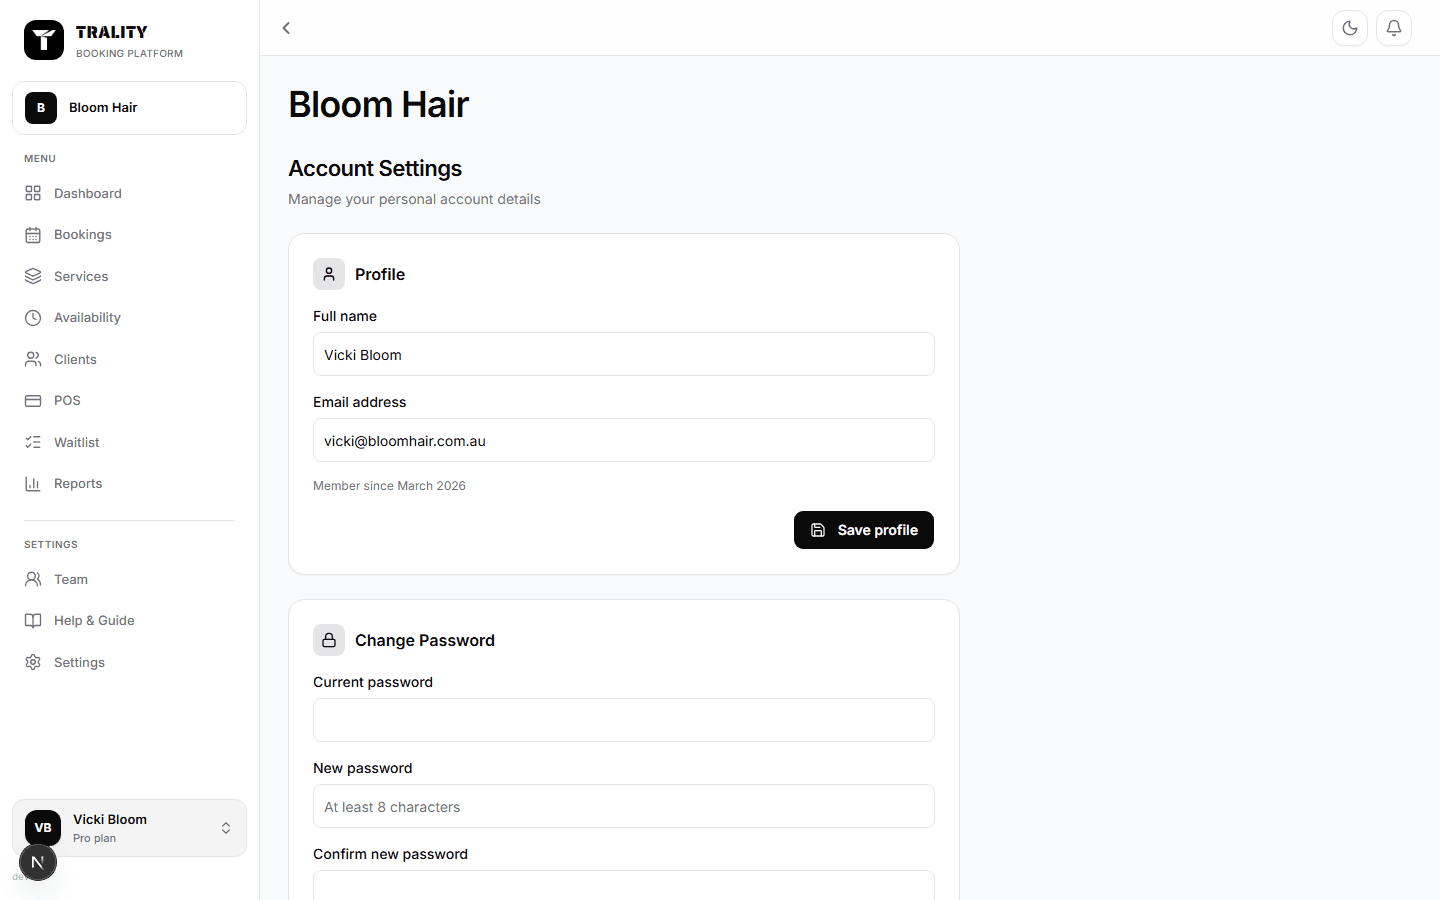Click the Profile person icon
Image resolution: width=1440 pixels, height=900 pixels.
[x=329, y=274]
